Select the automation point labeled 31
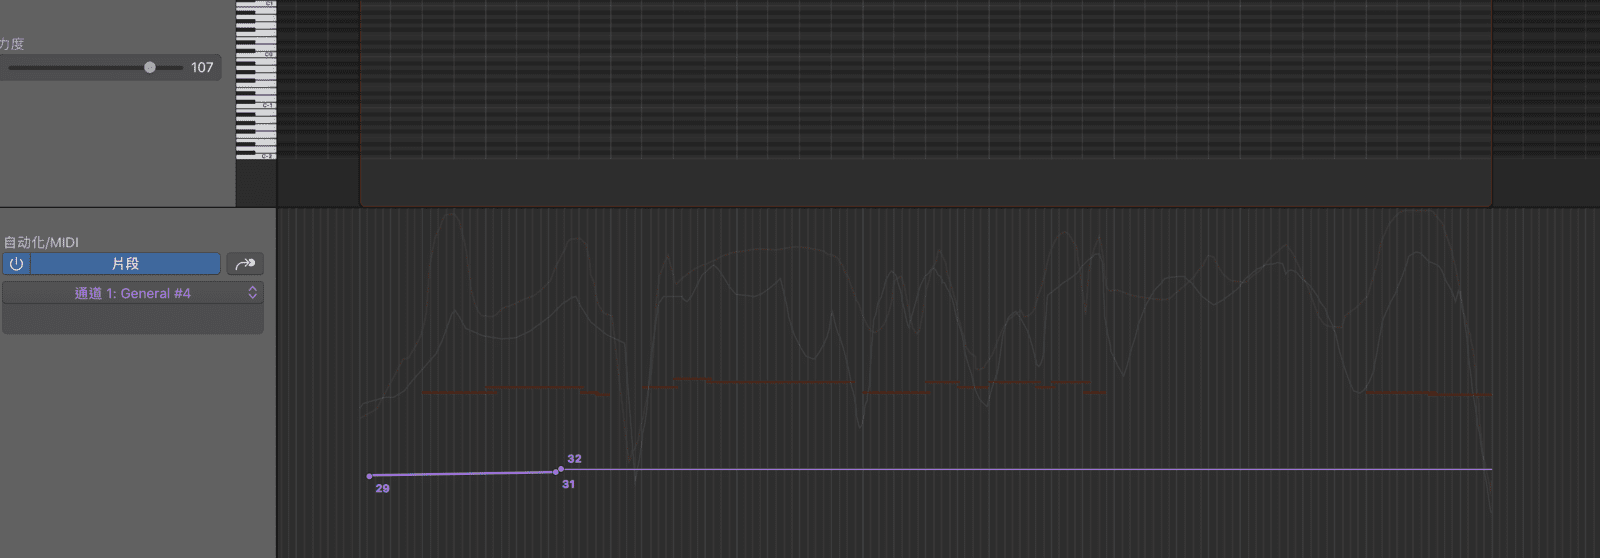The image size is (1600, 558). coord(556,472)
